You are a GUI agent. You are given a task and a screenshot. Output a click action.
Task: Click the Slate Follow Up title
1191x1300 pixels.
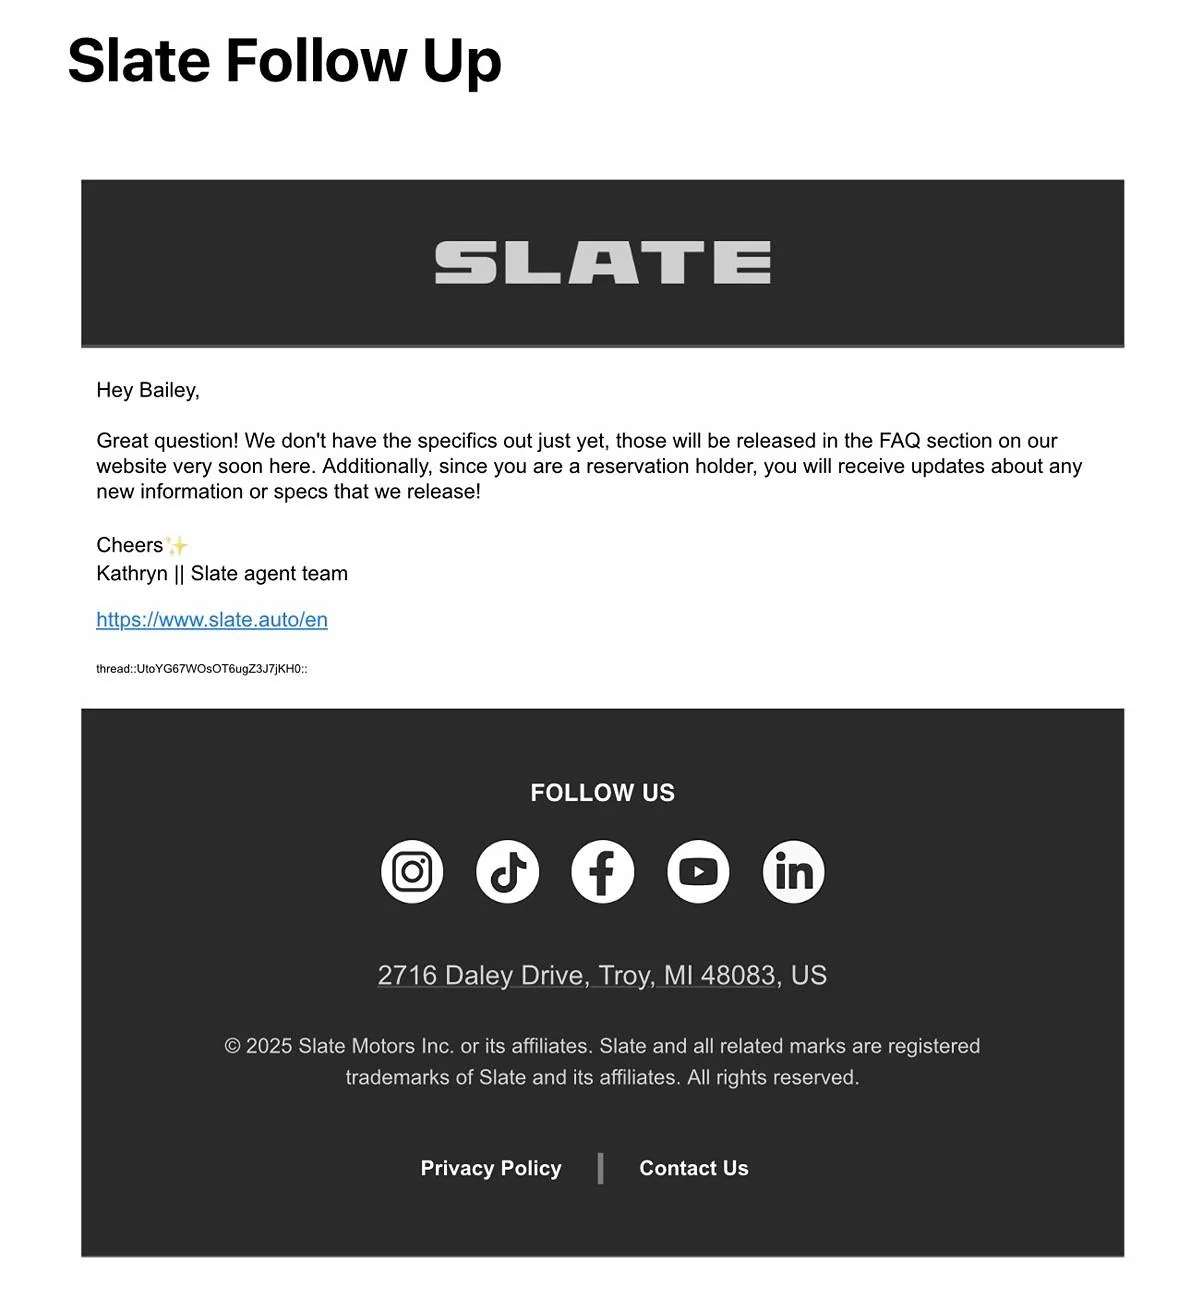(284, 61)
